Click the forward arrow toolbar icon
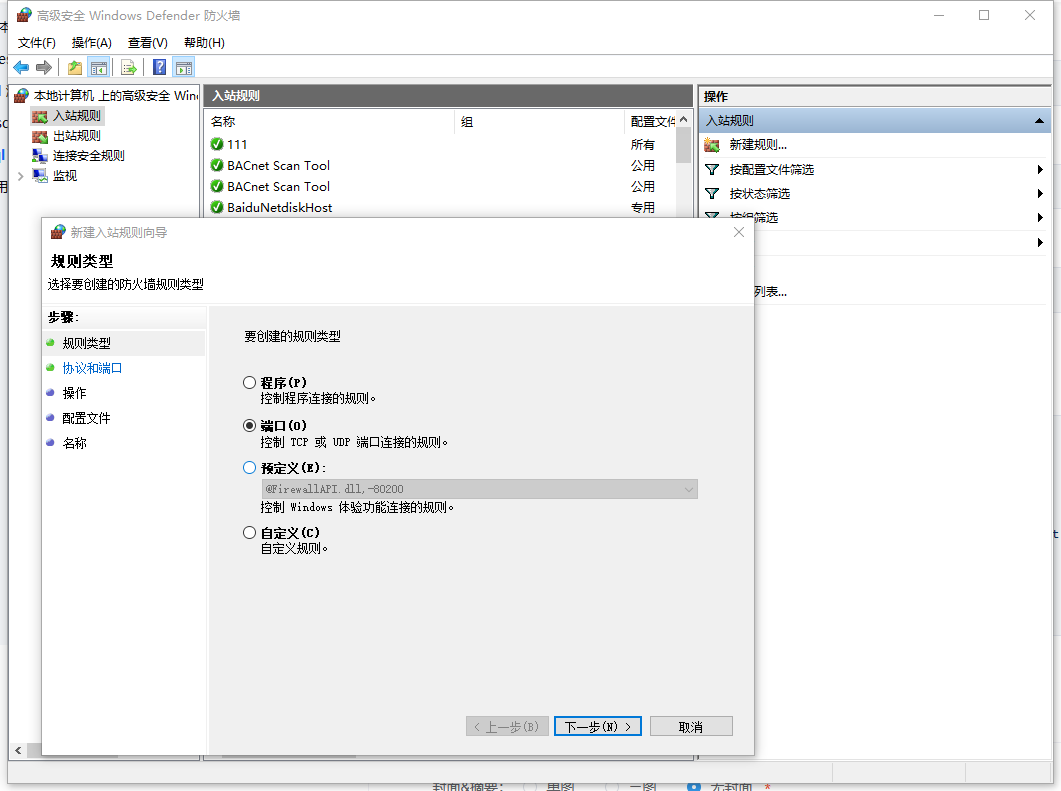1061x791 pixels. coord(44,68)
